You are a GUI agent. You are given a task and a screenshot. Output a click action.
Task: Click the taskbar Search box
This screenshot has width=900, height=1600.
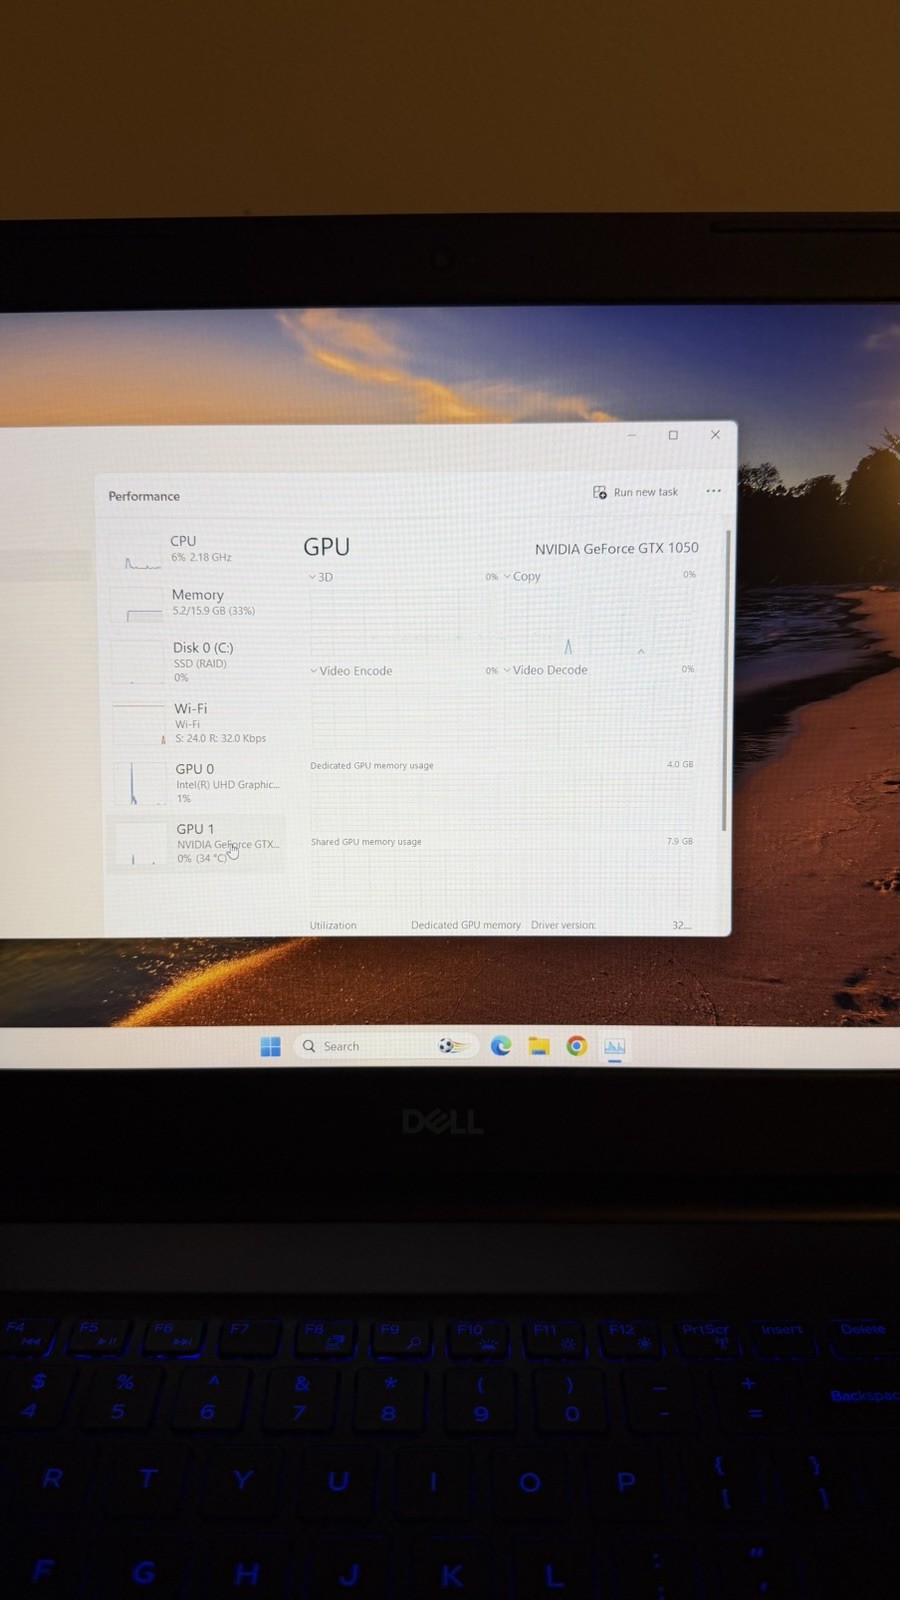384,1046
